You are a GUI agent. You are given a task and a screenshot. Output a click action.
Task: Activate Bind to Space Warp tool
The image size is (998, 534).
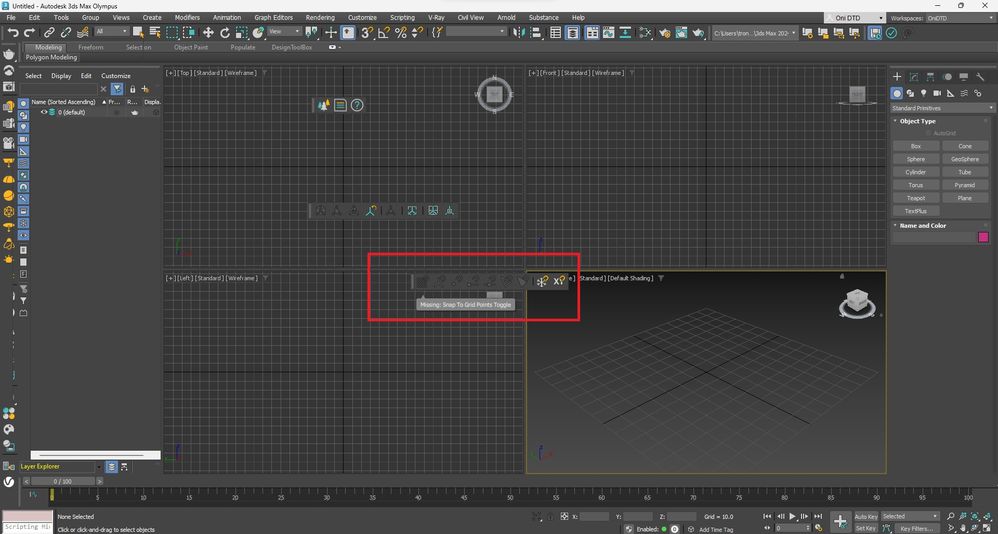point(82,32)
